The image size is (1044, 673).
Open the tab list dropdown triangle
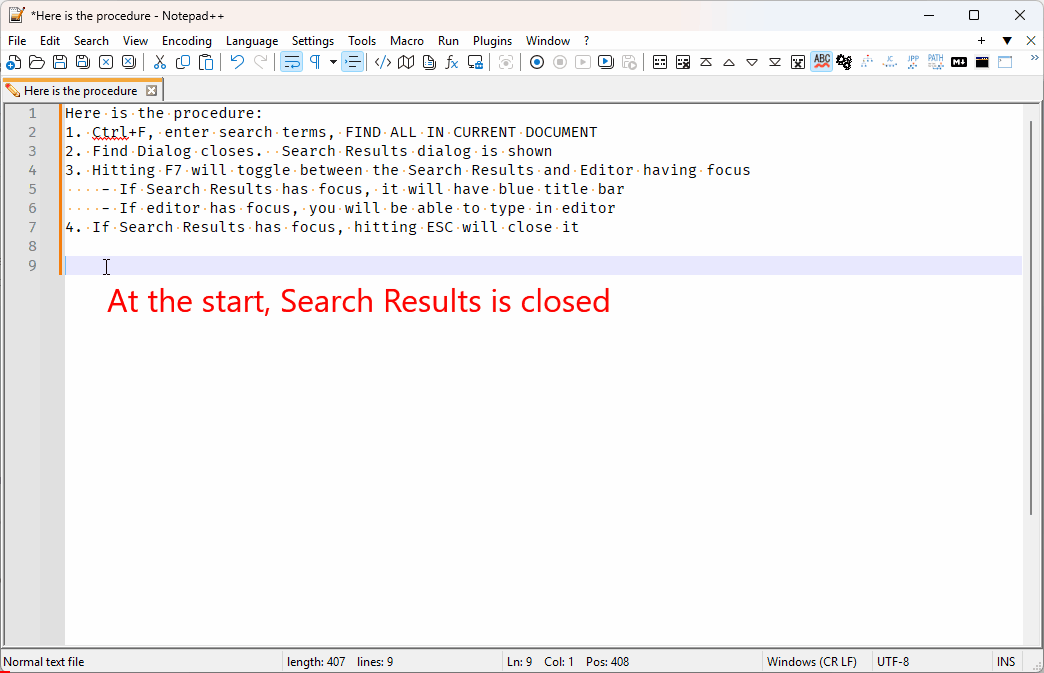click(x=1007, y=40)
